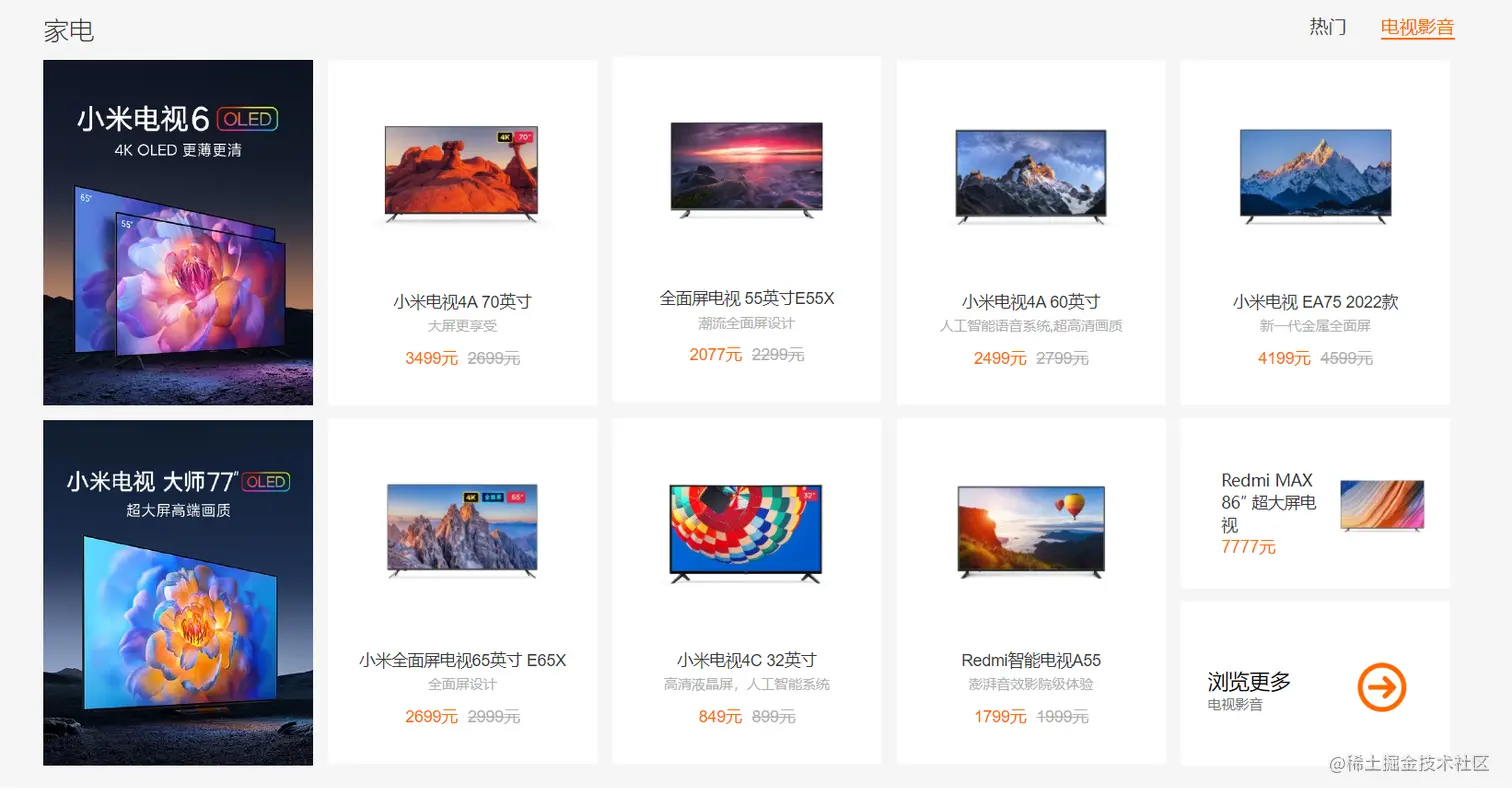Switch to the 热门 tab
The image size is (1512, 796).
pyautogui.click(x=1328, y=27)
